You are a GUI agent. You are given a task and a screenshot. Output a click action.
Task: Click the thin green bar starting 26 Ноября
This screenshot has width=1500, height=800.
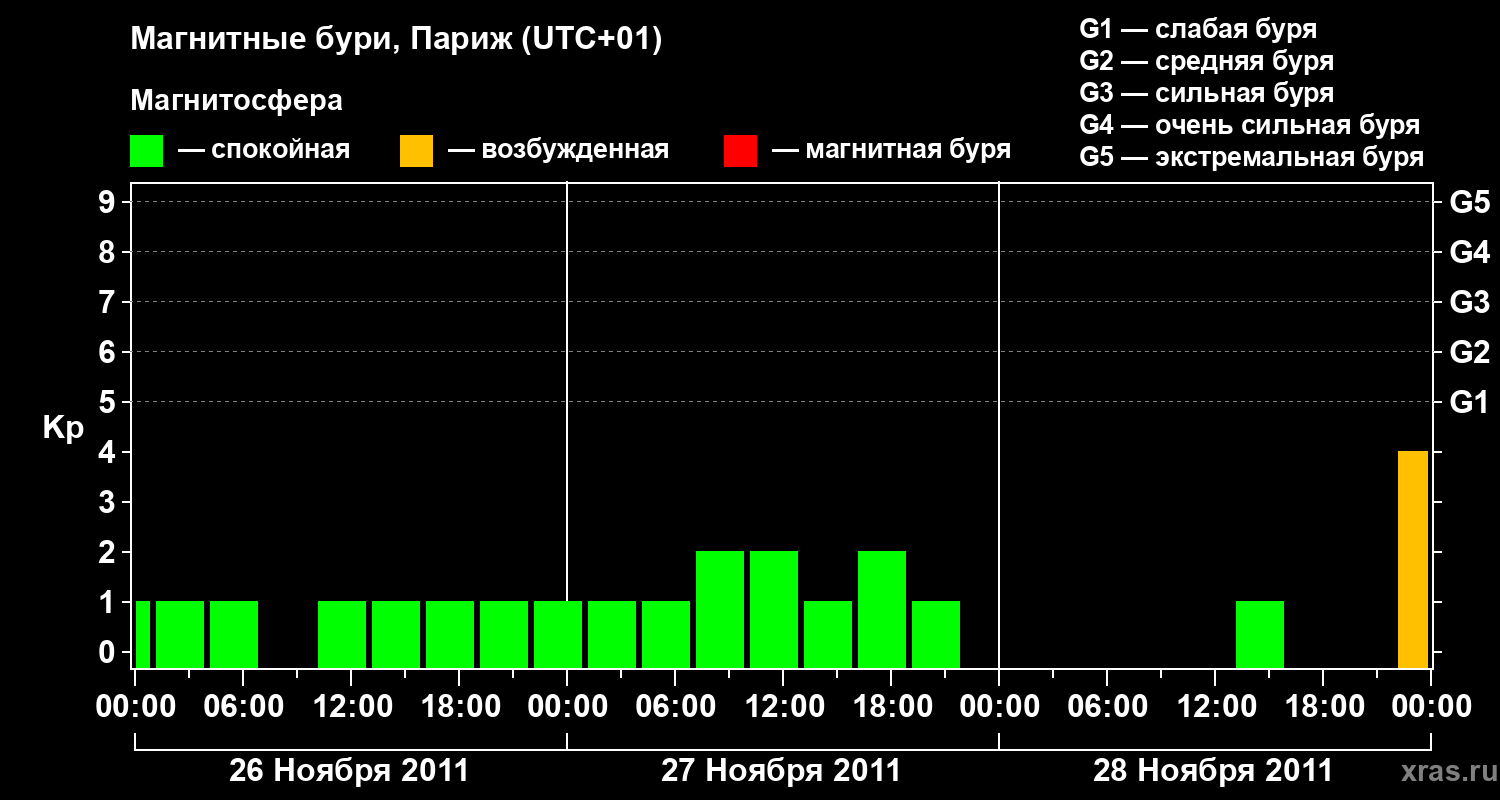[143, 634]
